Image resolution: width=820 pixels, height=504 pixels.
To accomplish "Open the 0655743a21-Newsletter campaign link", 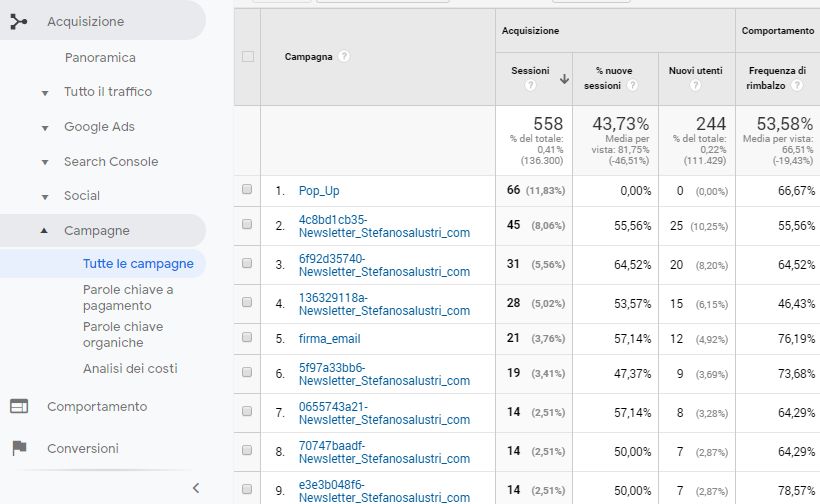I will point(384,413).
